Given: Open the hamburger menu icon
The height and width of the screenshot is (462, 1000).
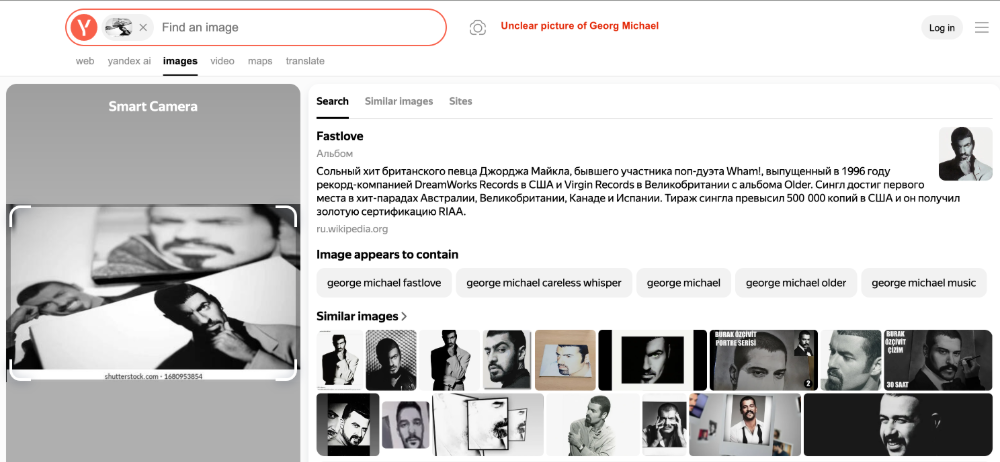Looking at the screenshot, I should (981, 28).
